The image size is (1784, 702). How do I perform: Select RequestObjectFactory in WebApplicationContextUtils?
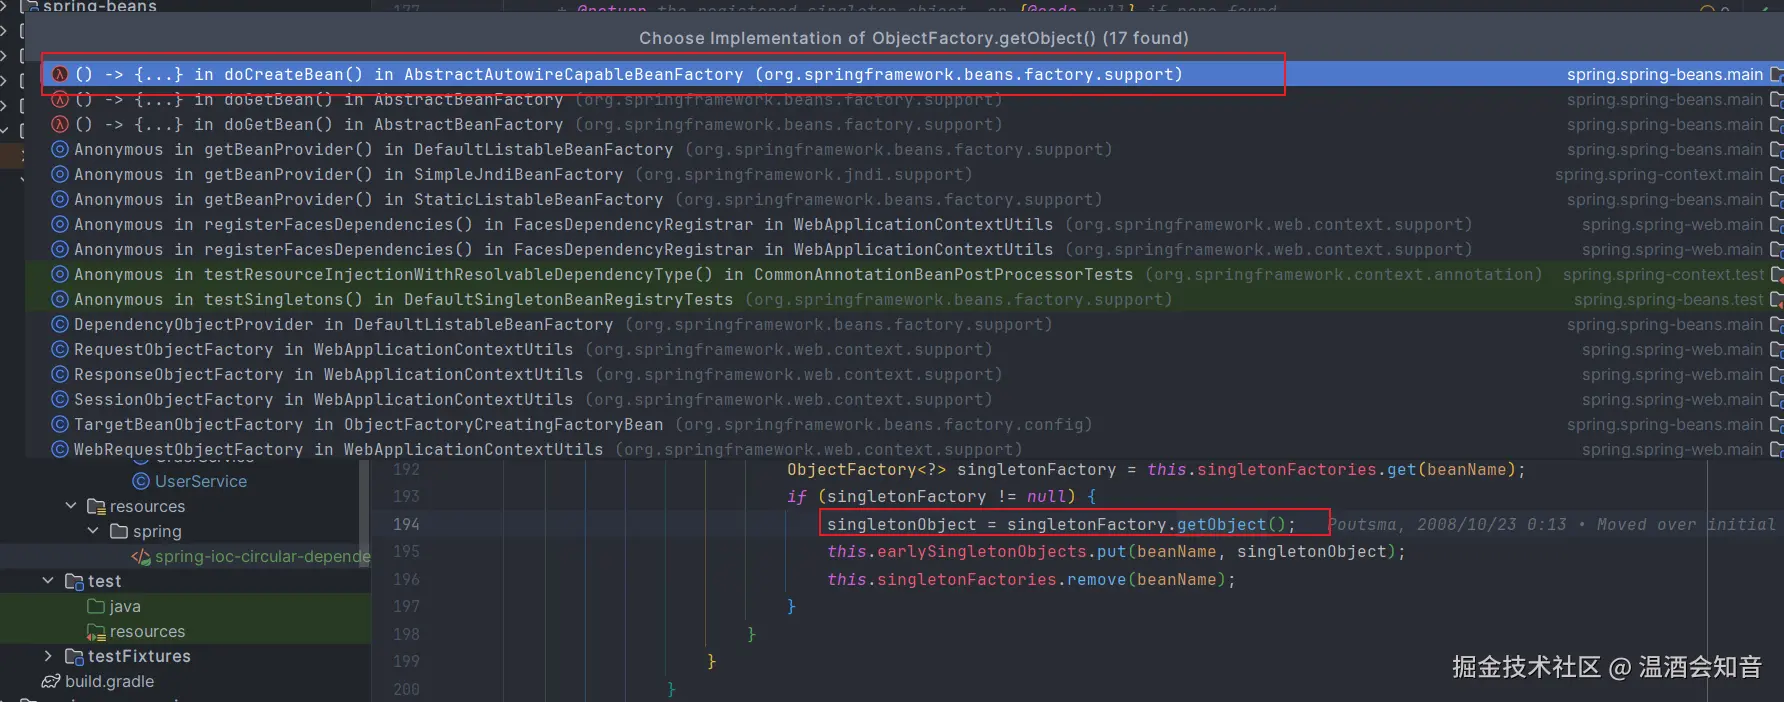[x=905, y=349]
